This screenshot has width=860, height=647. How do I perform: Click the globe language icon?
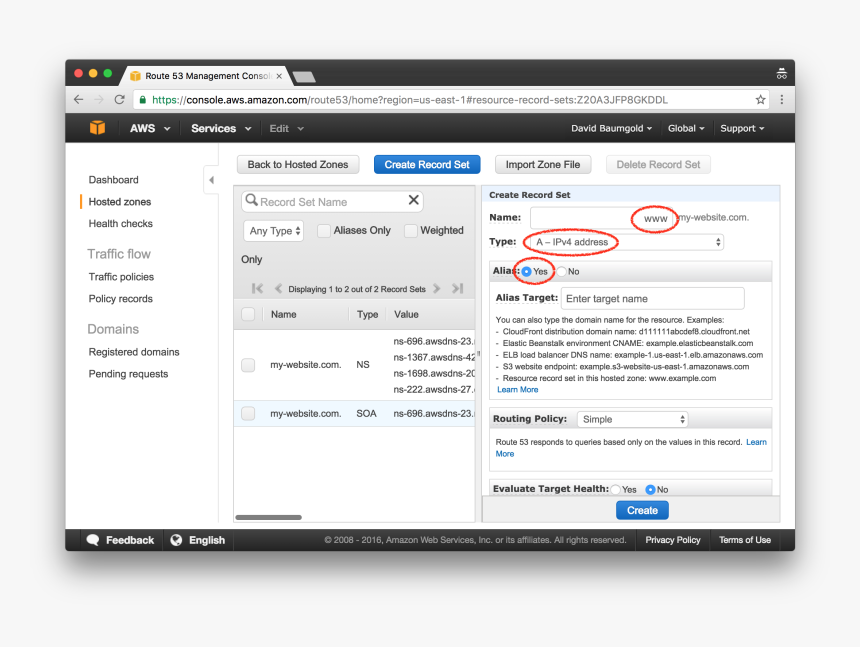[x=176, y=540]
